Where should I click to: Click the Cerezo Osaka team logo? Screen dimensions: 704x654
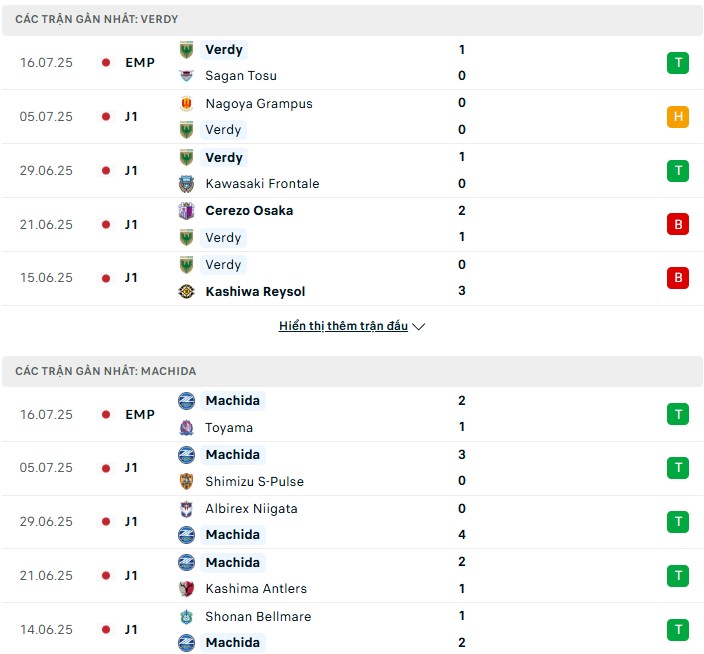click(186, 211)
